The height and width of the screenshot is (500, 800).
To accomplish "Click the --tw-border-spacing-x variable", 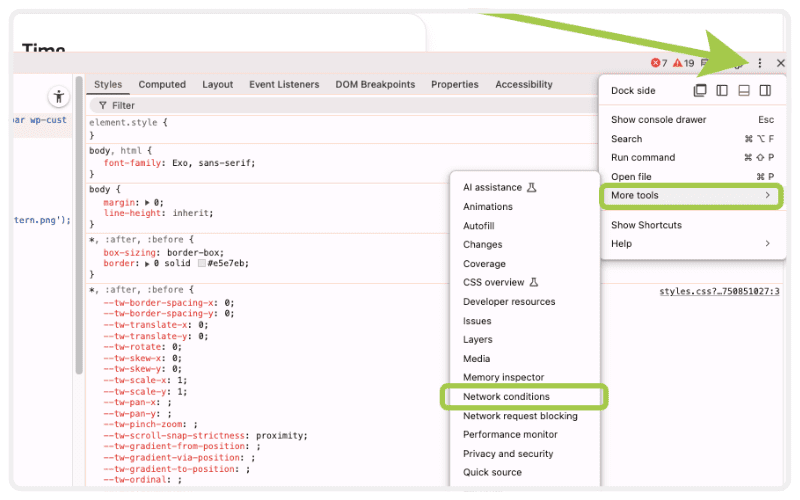I will point(161,303).
